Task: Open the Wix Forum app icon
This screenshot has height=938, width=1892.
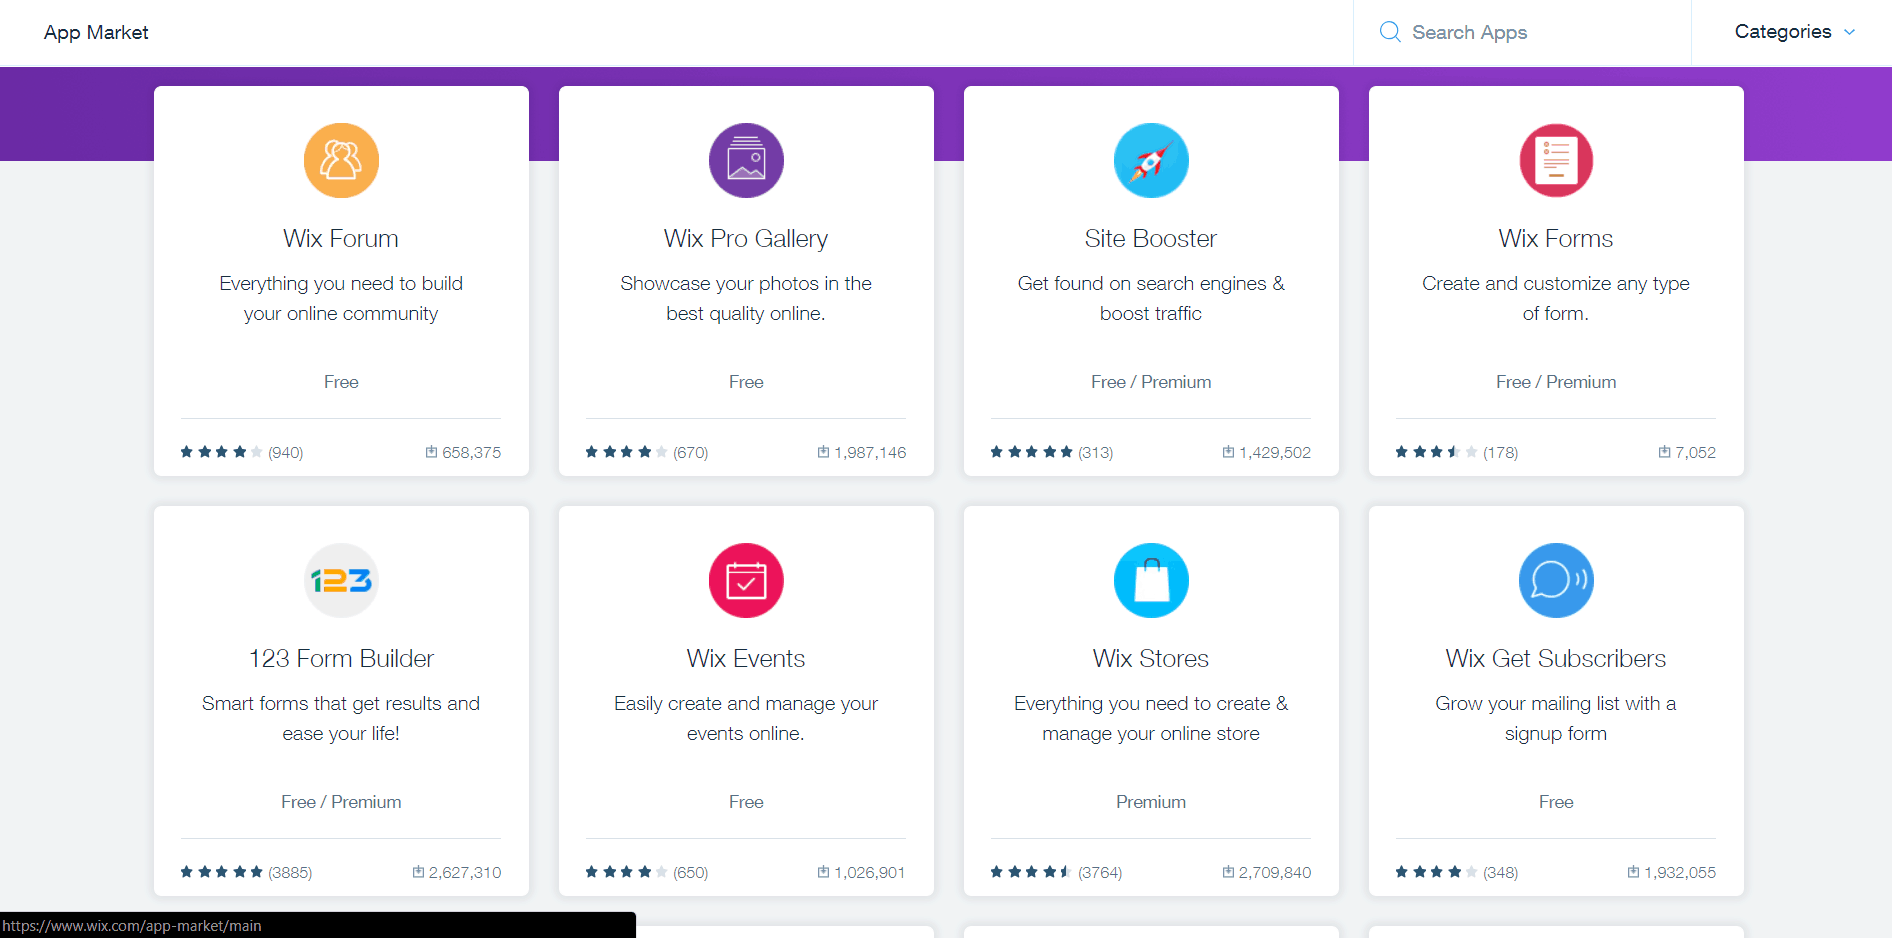Action: [341, 160]
